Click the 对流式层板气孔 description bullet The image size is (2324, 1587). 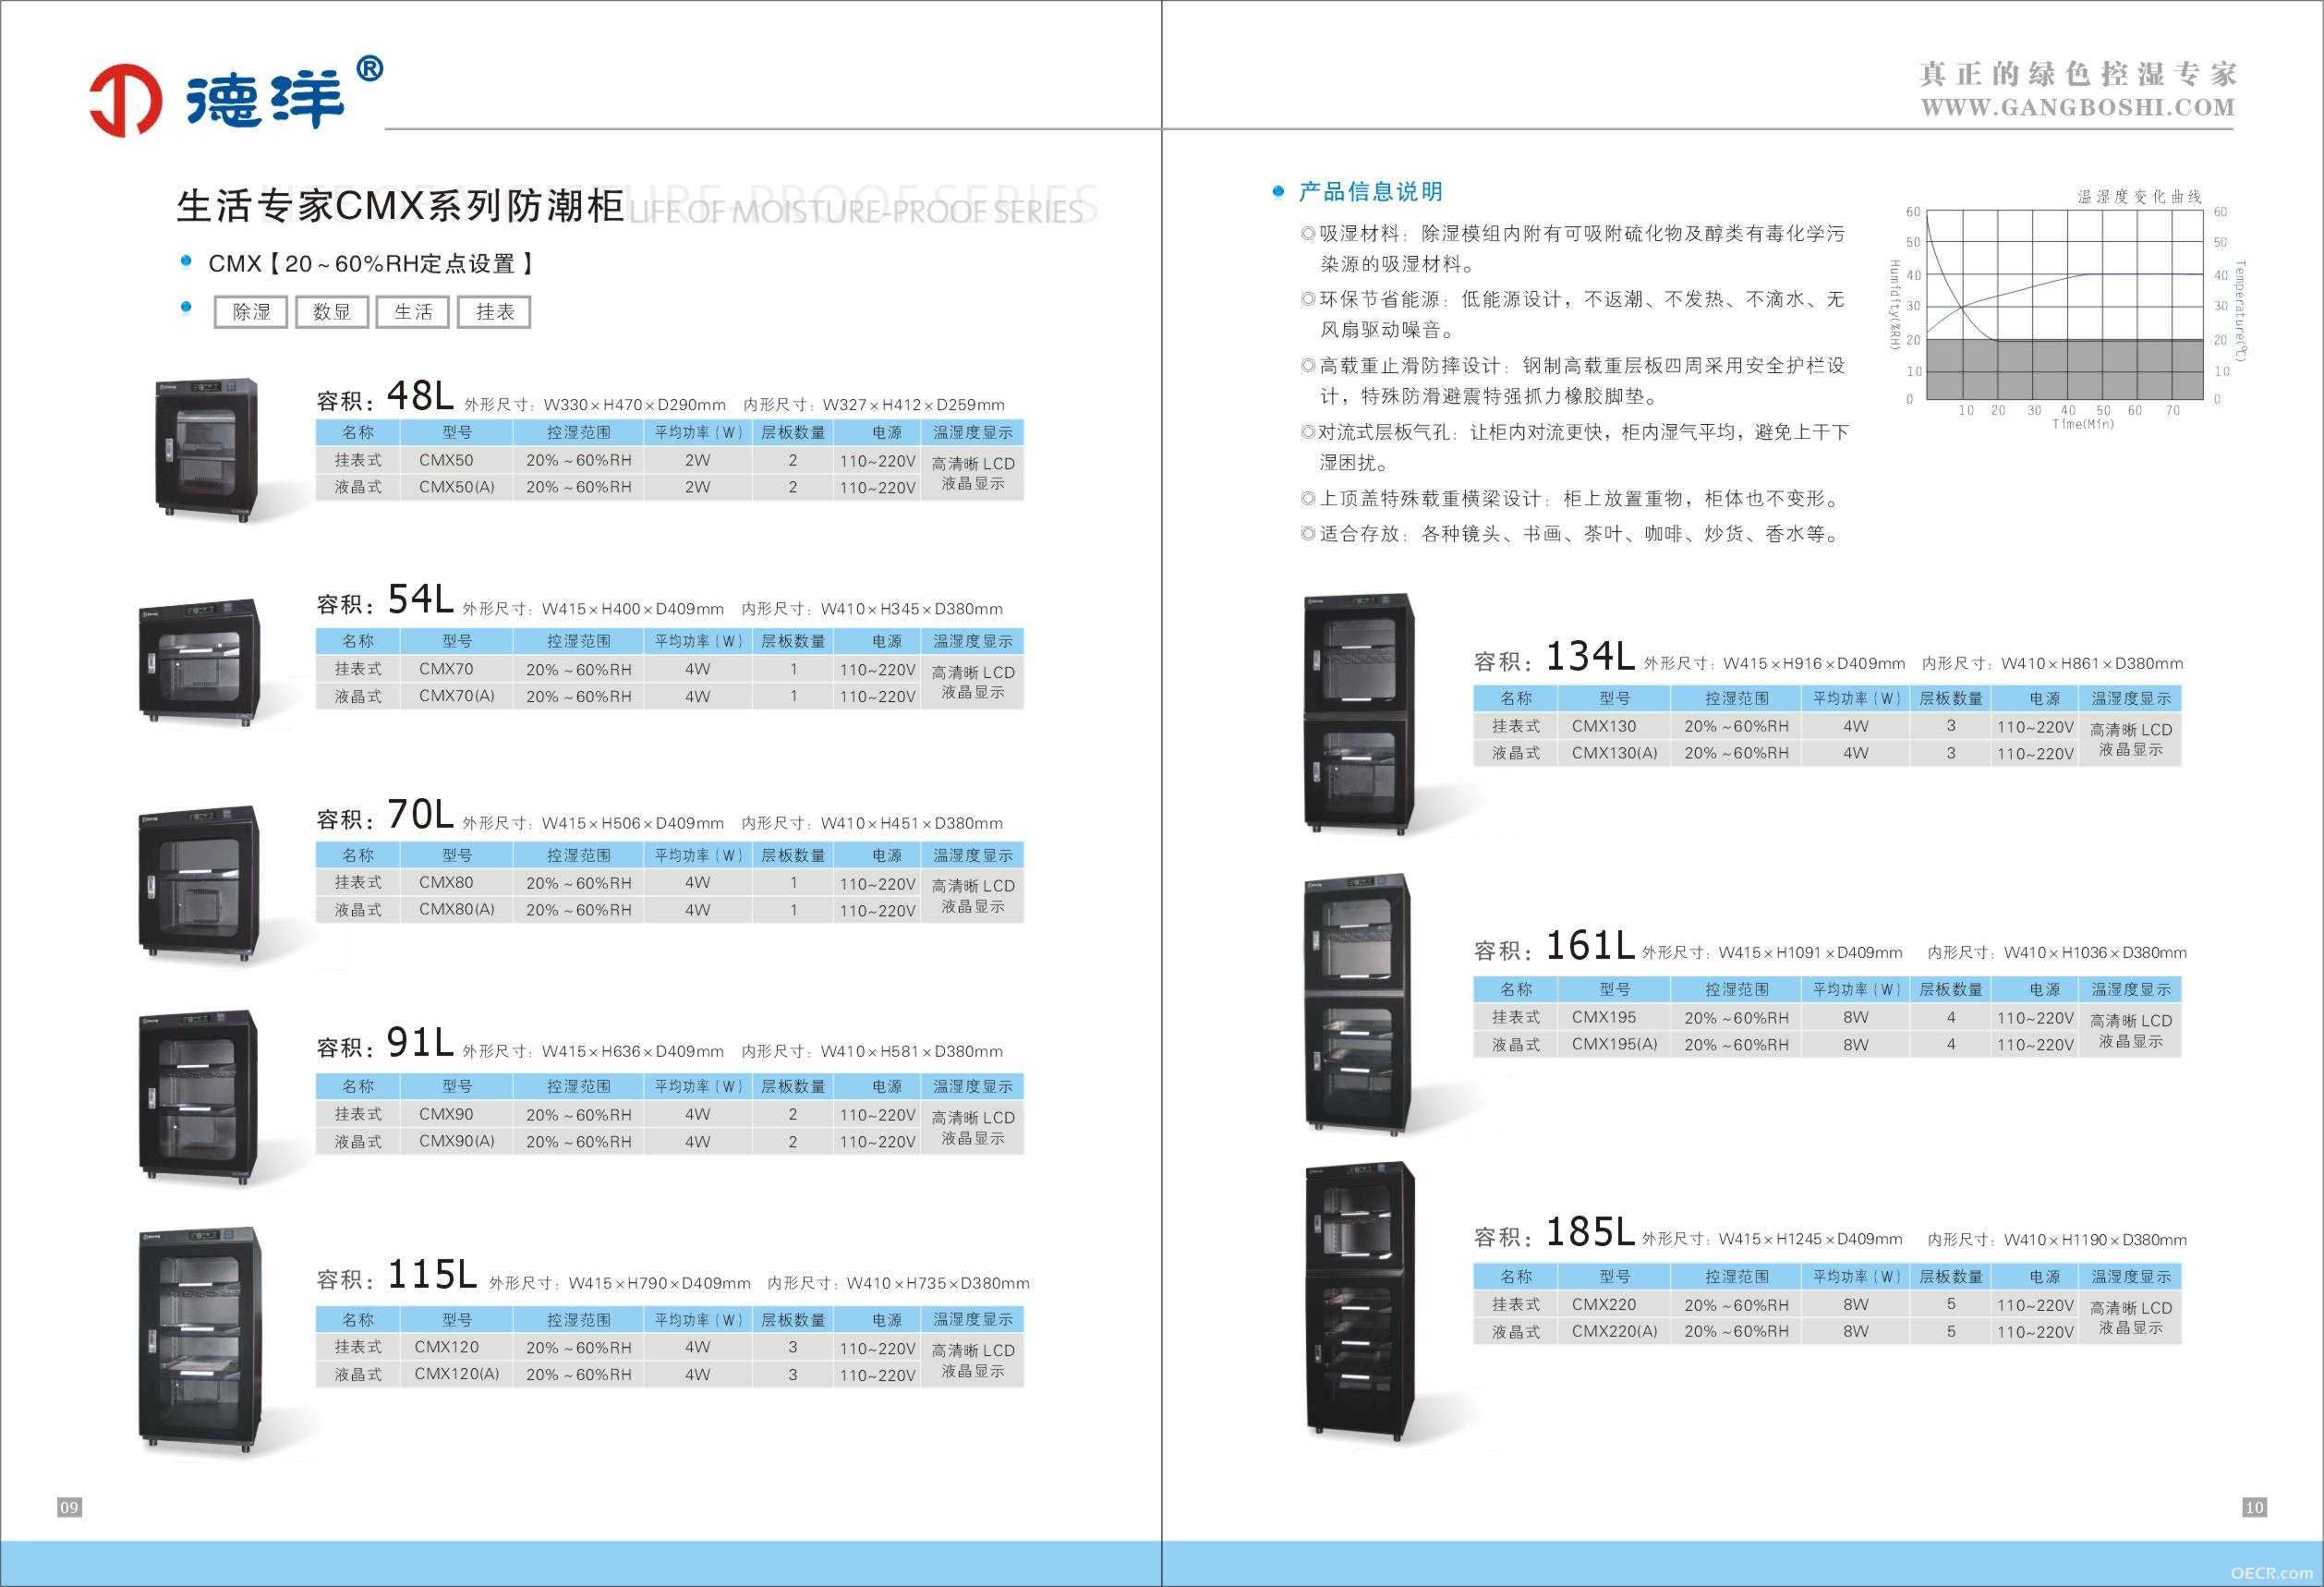(1575, 447)
